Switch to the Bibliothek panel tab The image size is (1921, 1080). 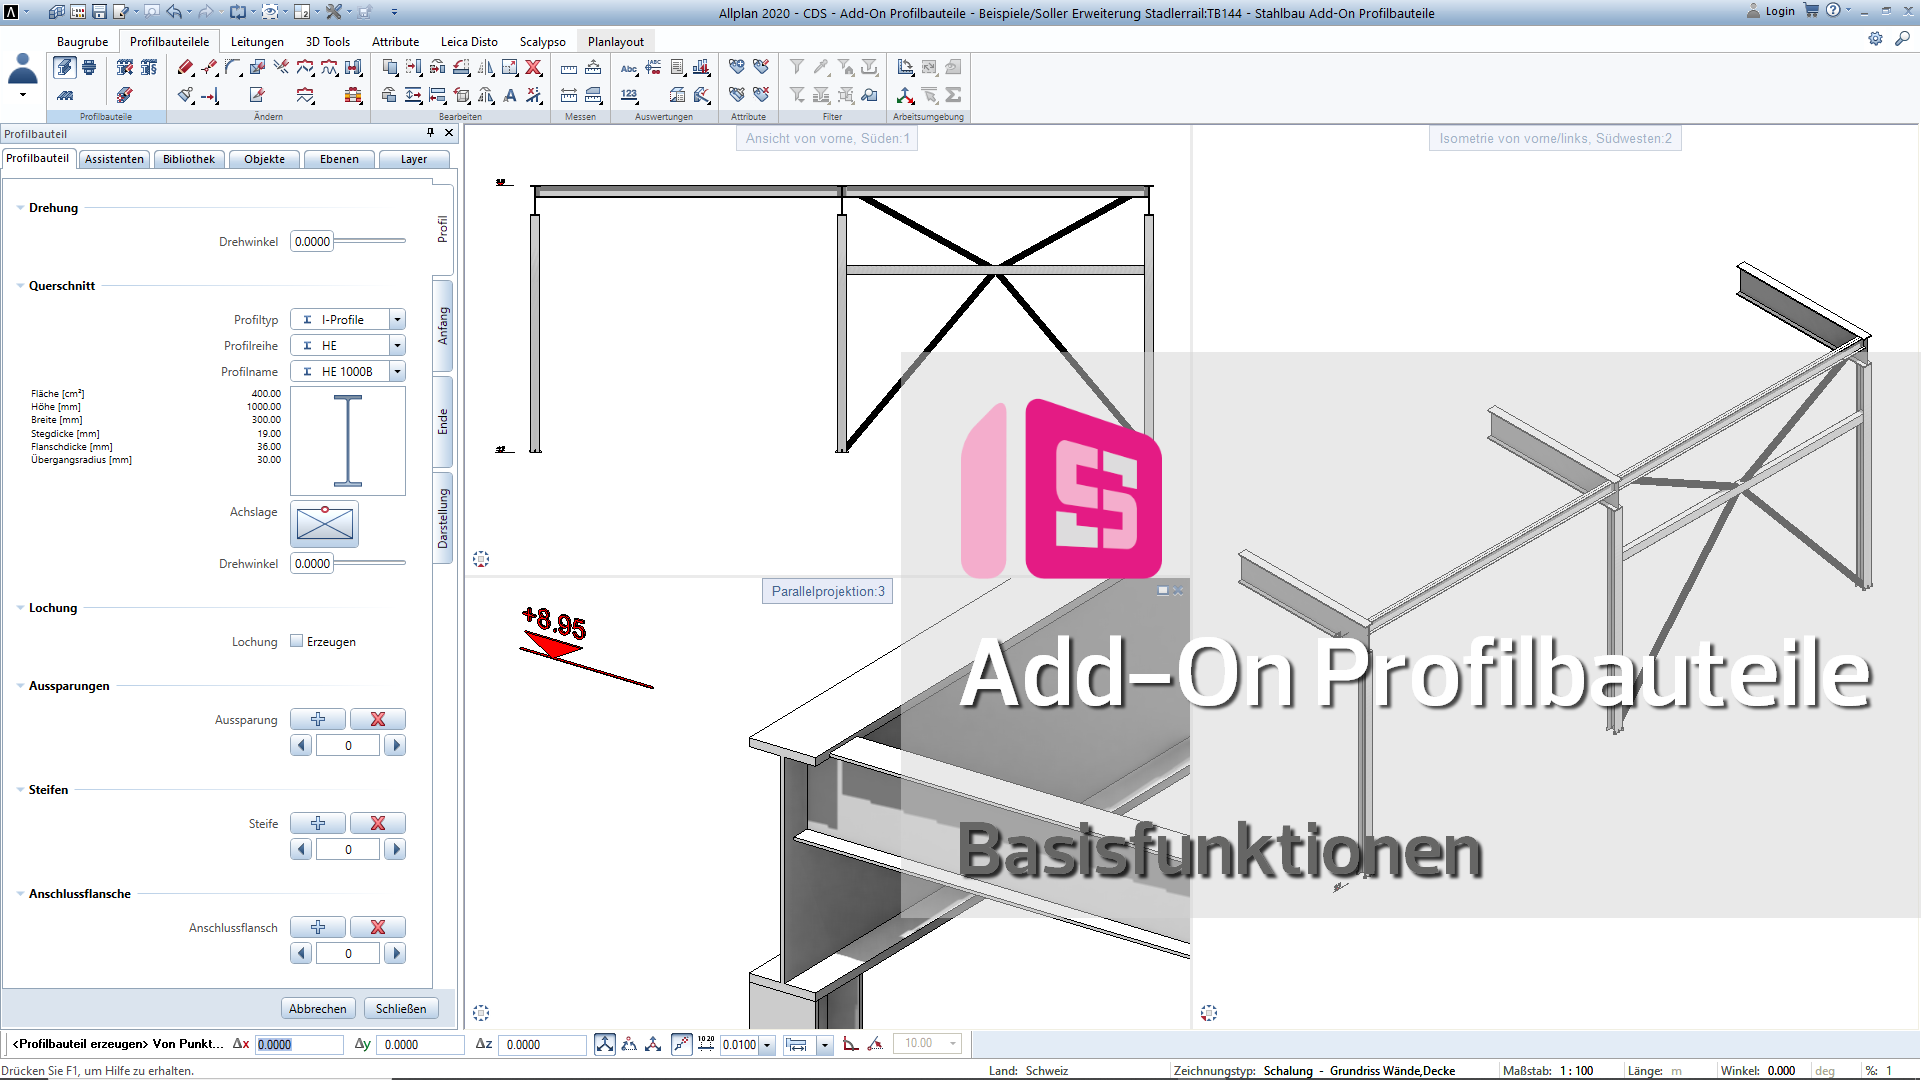pos(188,159)
